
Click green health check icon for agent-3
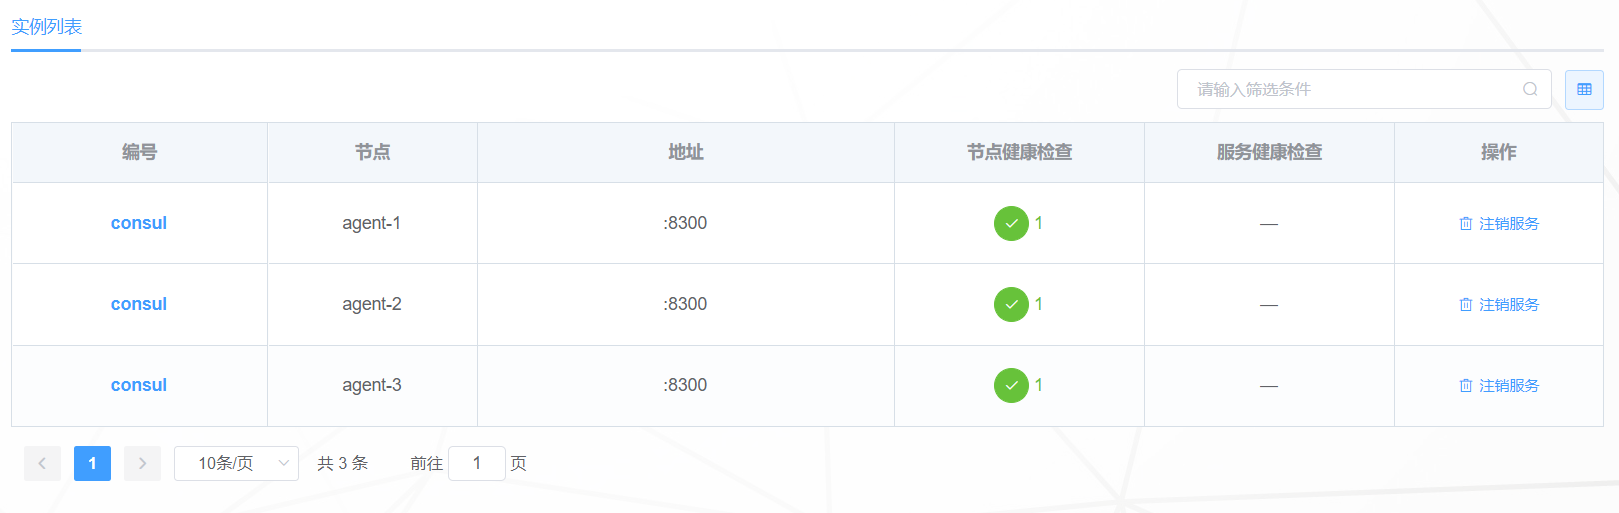pyautogui.click(x=1011, y=385)
